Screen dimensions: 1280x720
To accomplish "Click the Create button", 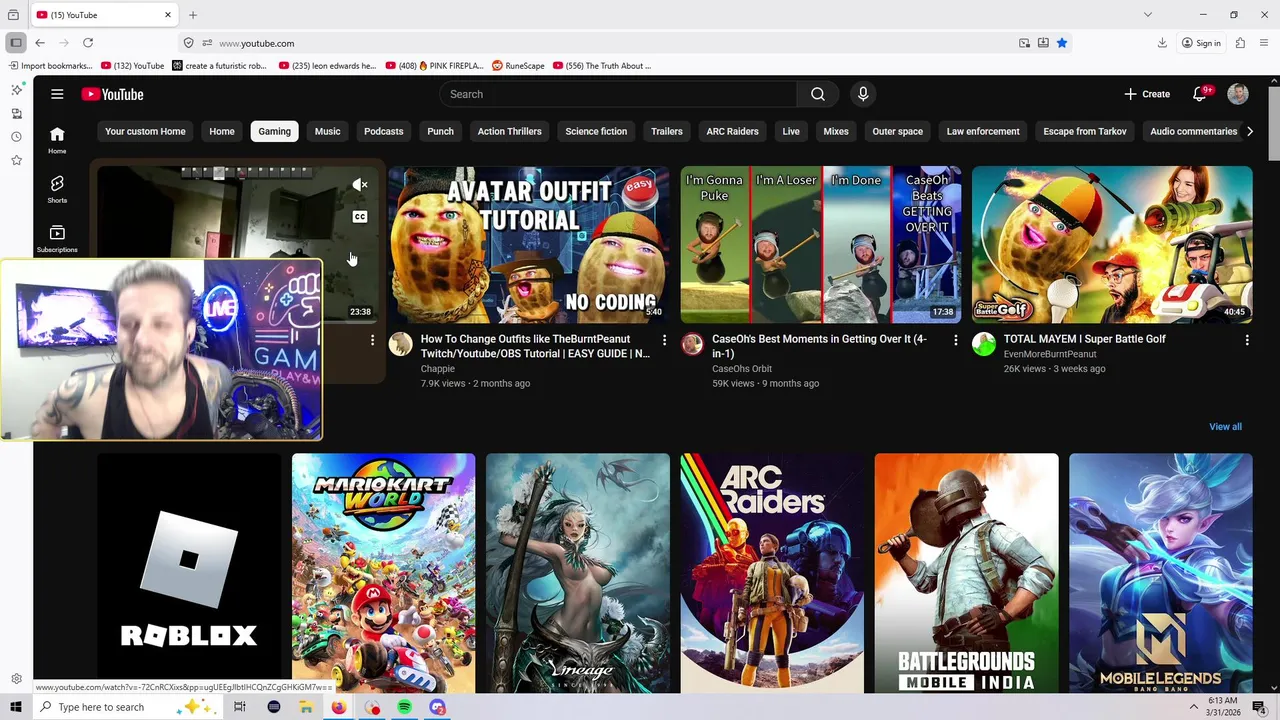I will click(x=1147, y=94).
